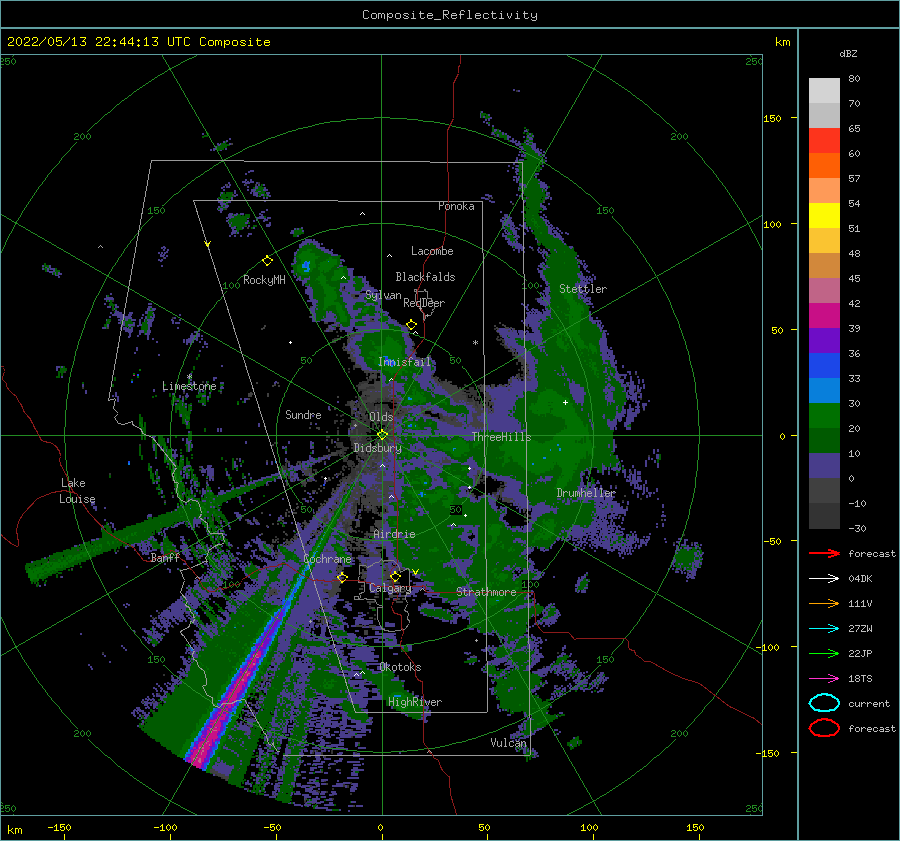Click yellow diamond marker above Calgary label
Viewport: 900px width, 841px height.
coord(395,576)
